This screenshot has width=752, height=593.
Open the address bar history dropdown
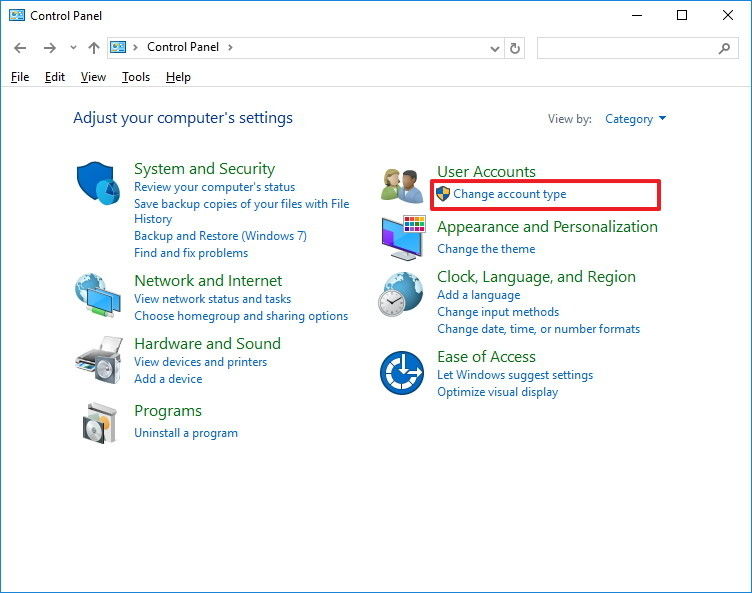(x=495, y=48)
